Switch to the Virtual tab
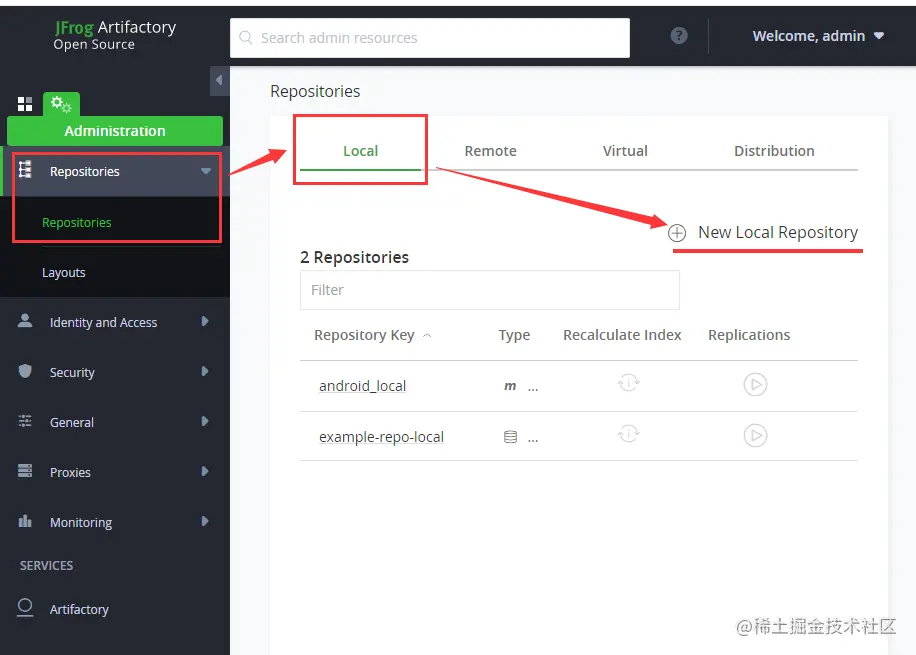 [625, 151]
